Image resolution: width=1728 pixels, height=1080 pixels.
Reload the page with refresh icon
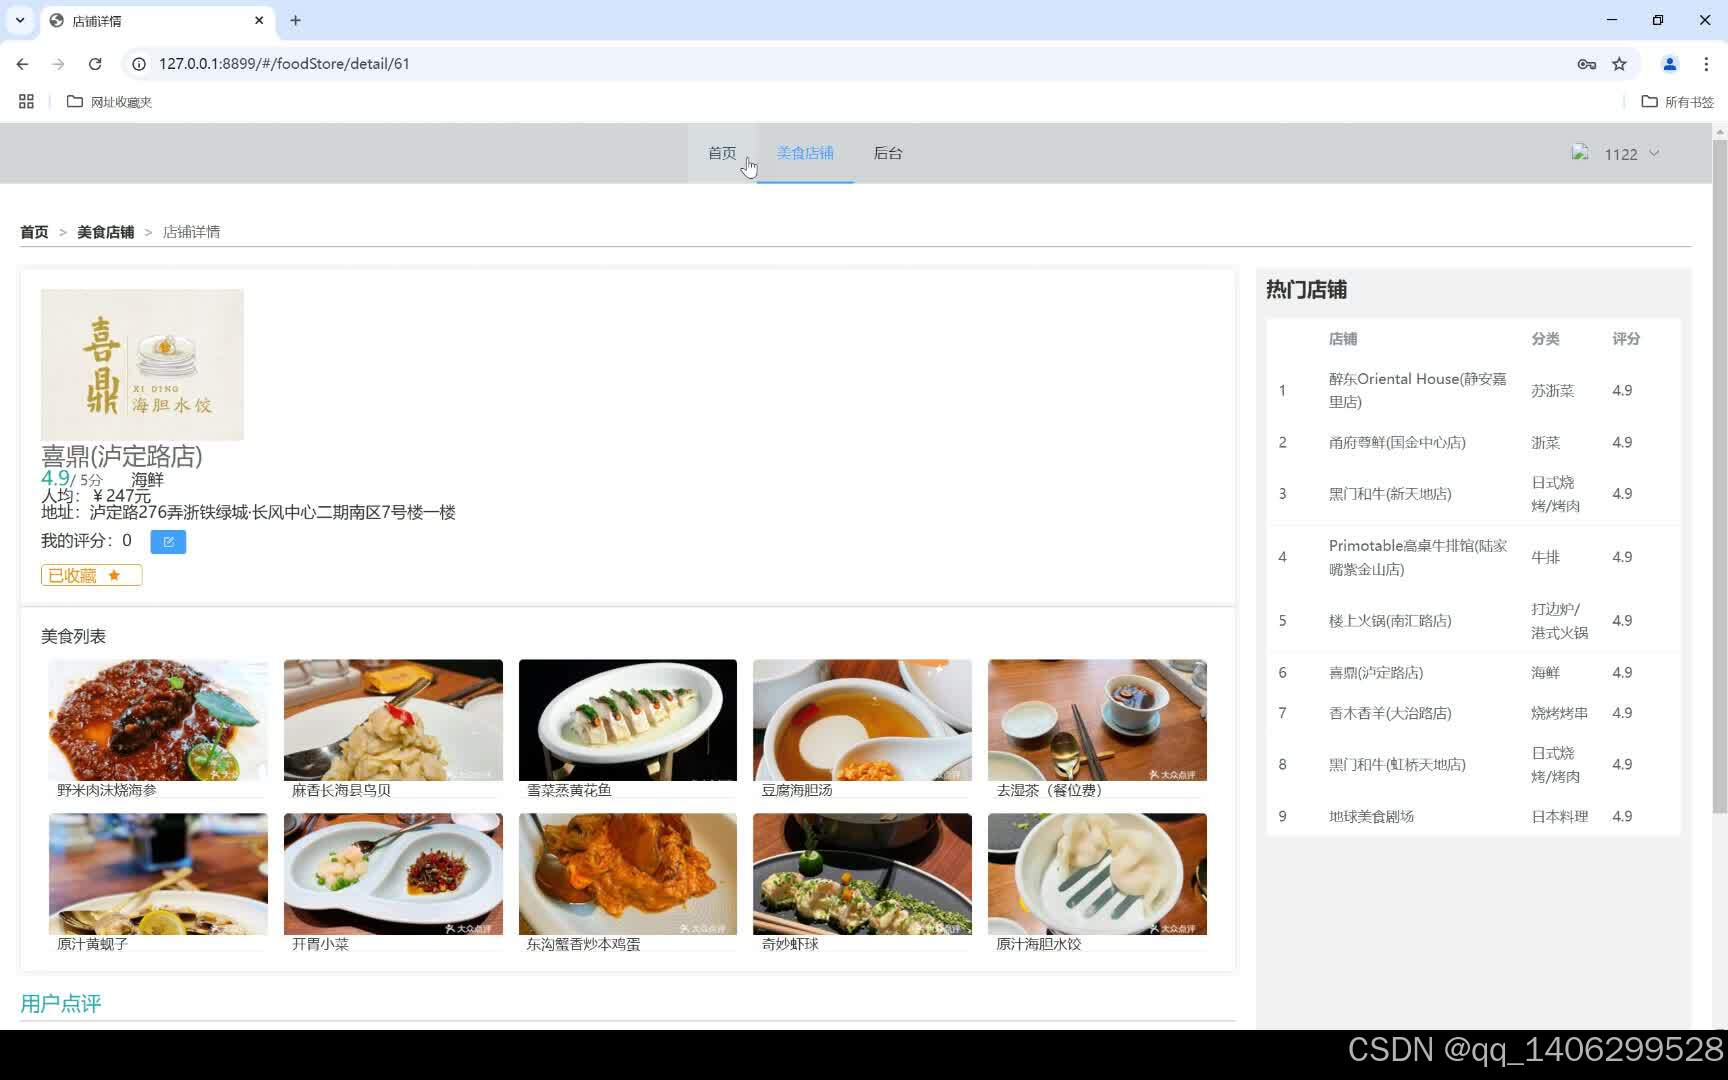pos(95,64)
